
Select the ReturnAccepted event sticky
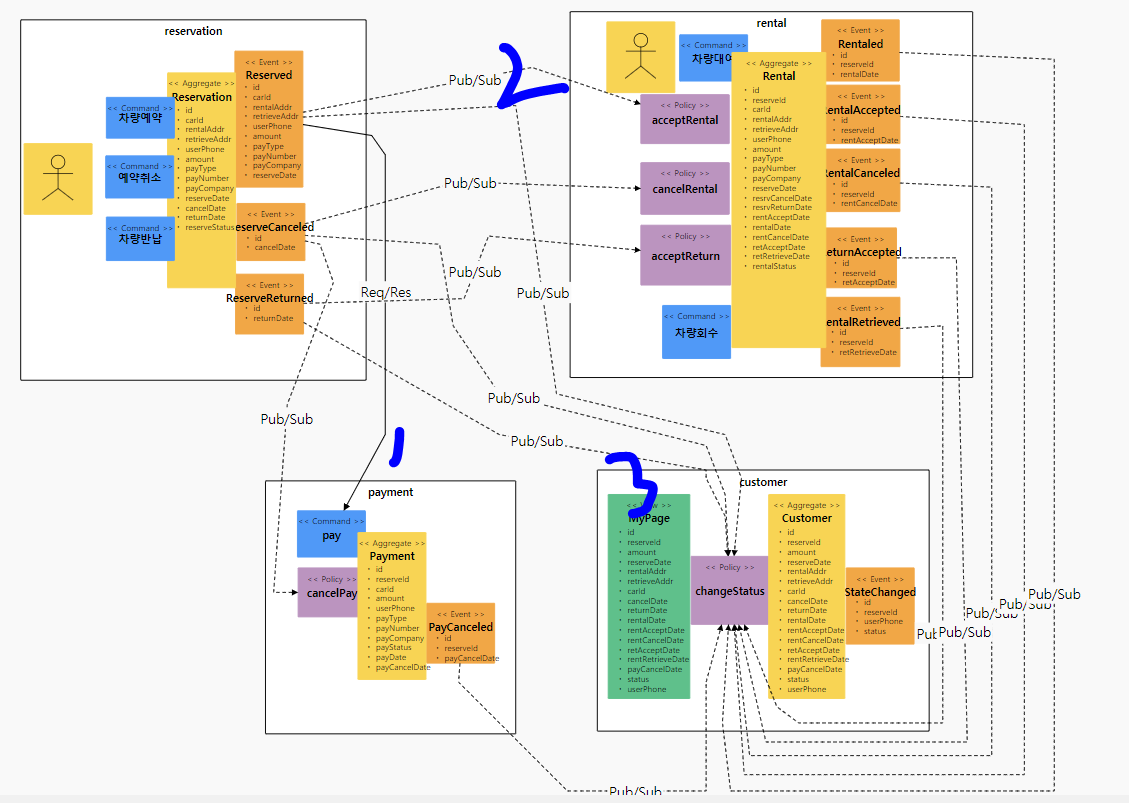coord(862,258)
